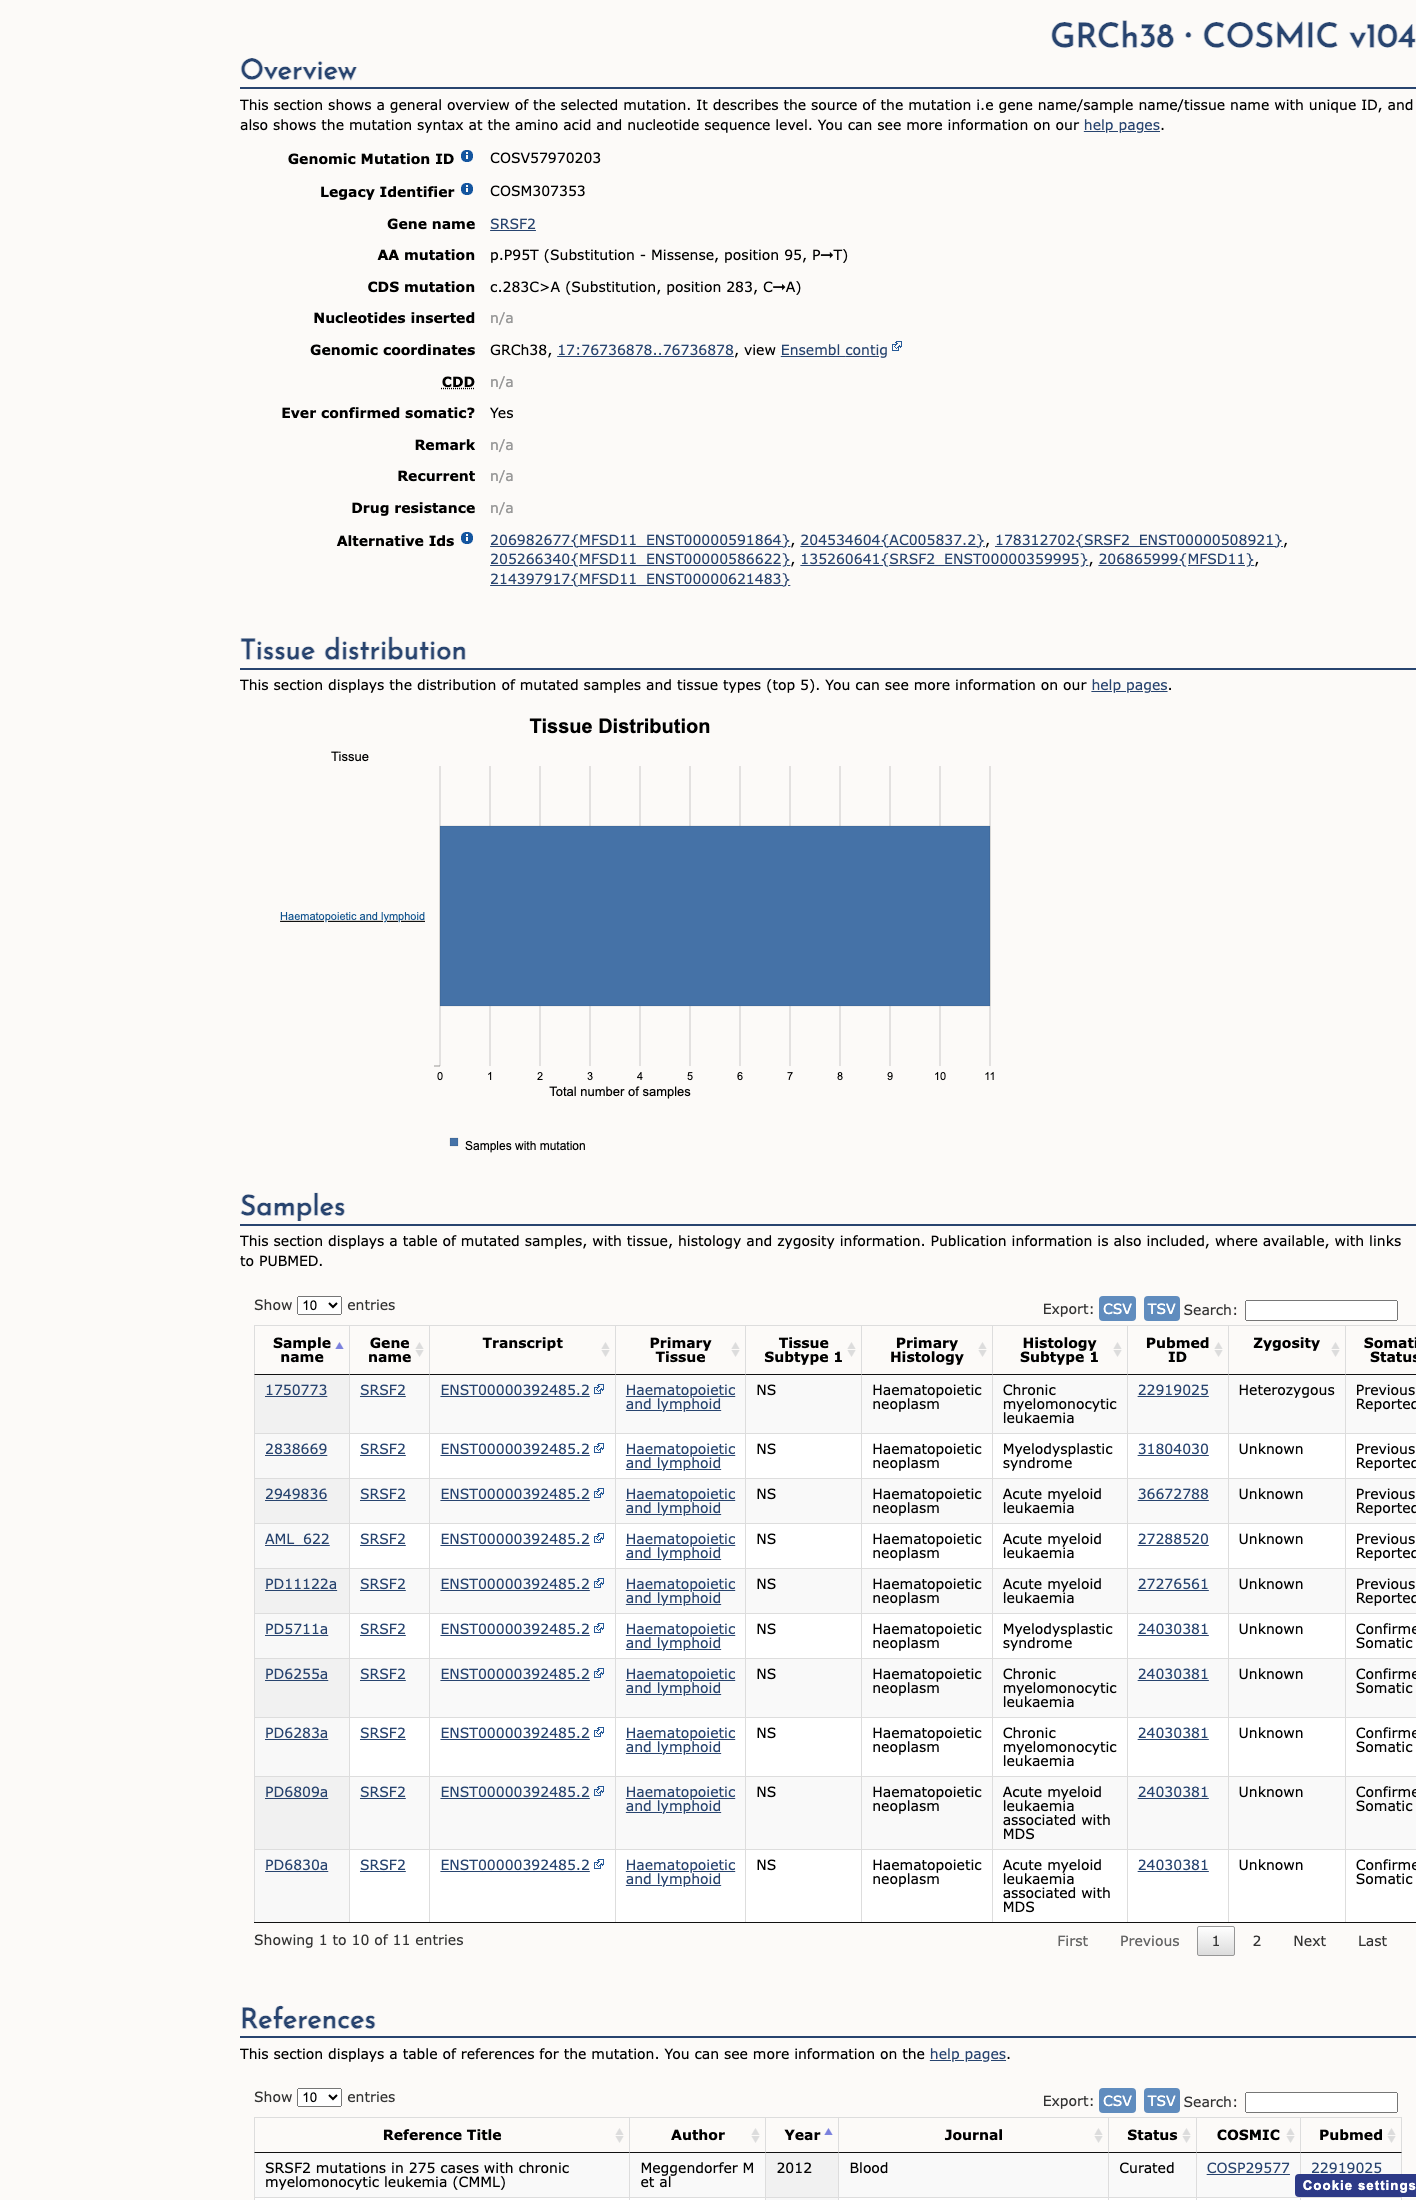Click external link icon for sample 1750773 transcript
1416x2200 pixels.
(599, 1389)
